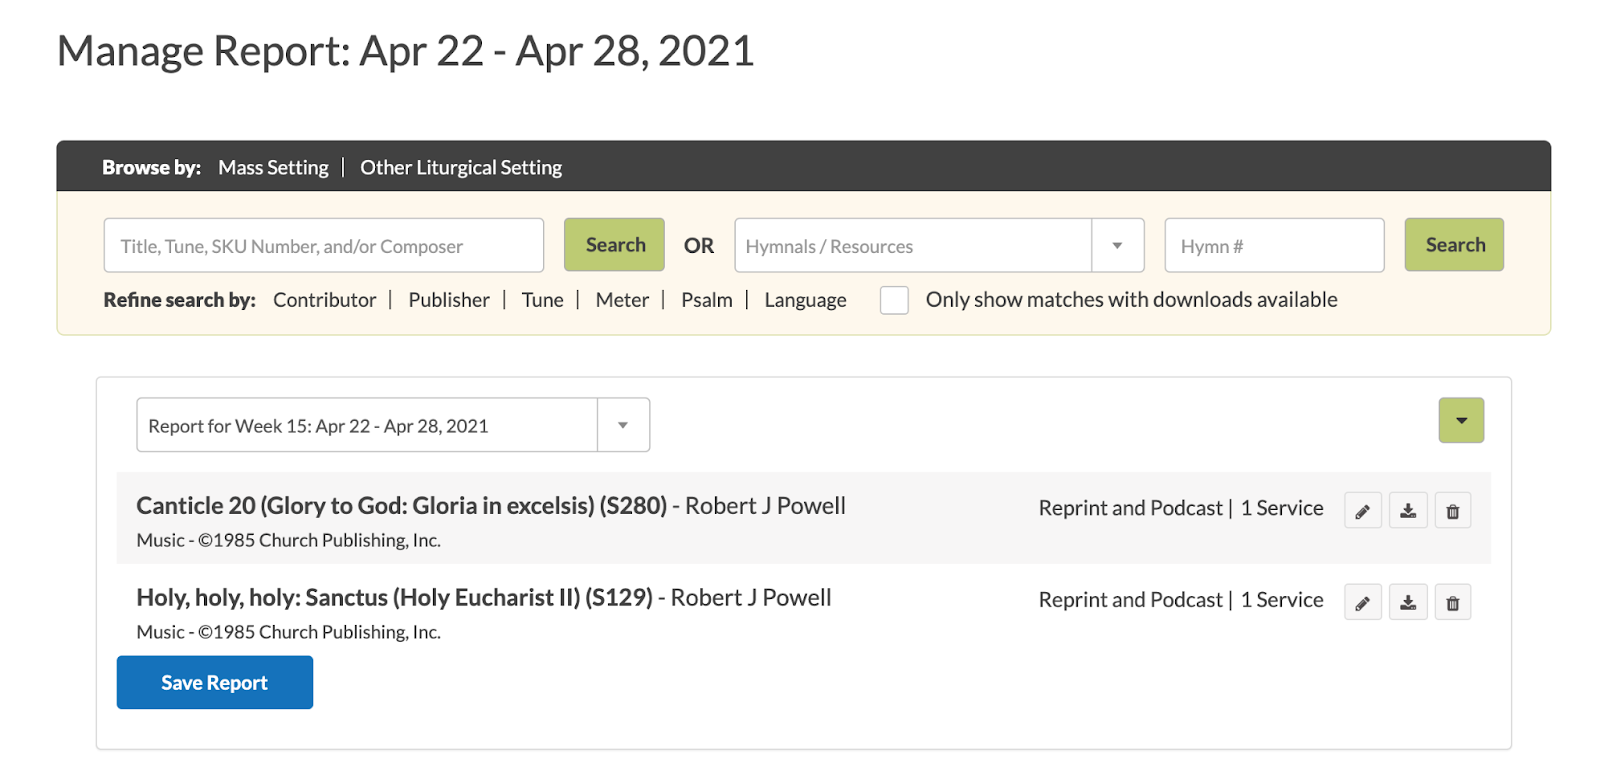Viewport: 1600px width, 767px height.
Task: Refine search by Contributor
Action: pos(325,300)
